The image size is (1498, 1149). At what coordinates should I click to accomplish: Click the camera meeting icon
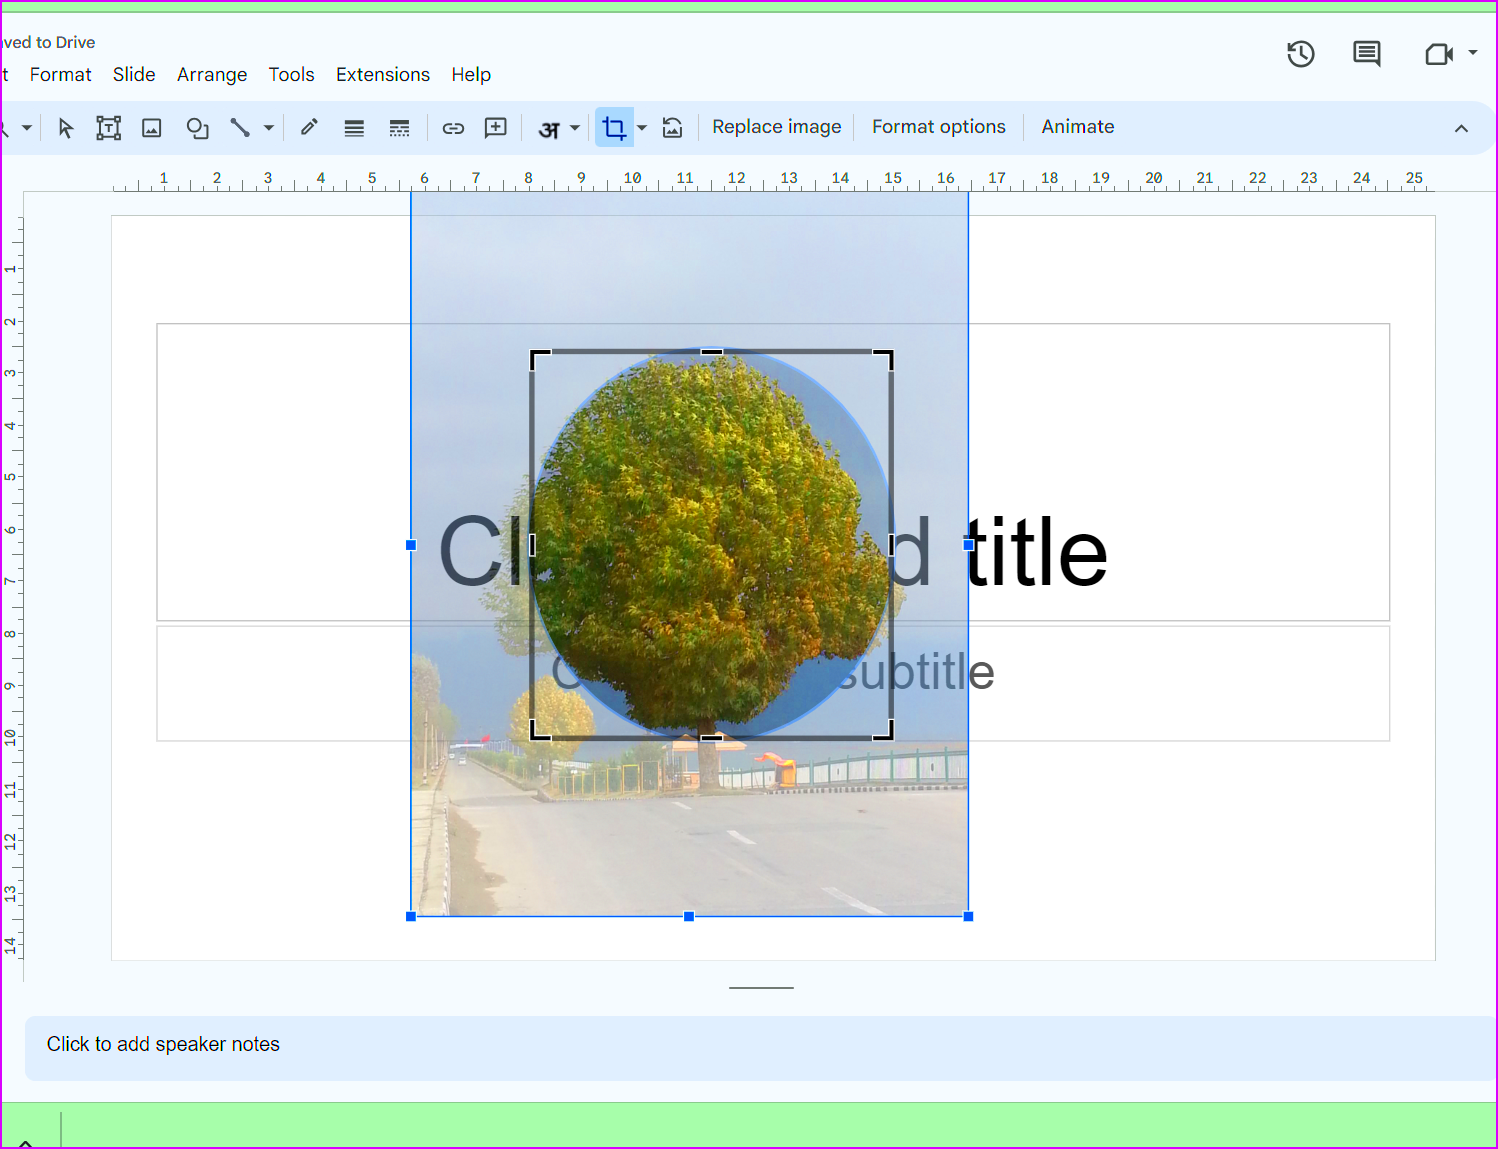[1439, 54]
